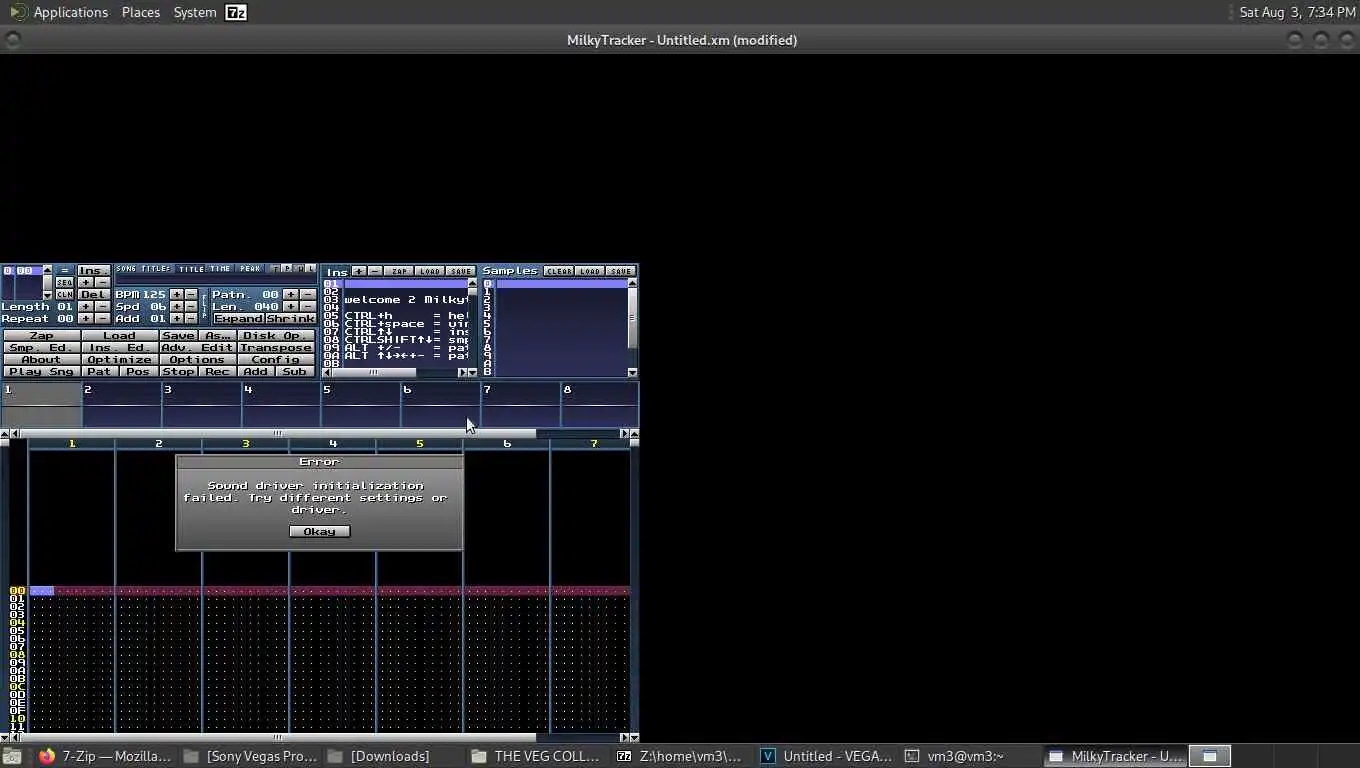Click the Ins panel SAVE button
This screenshot has height=768, width=1360.
(x=460, y=271)
